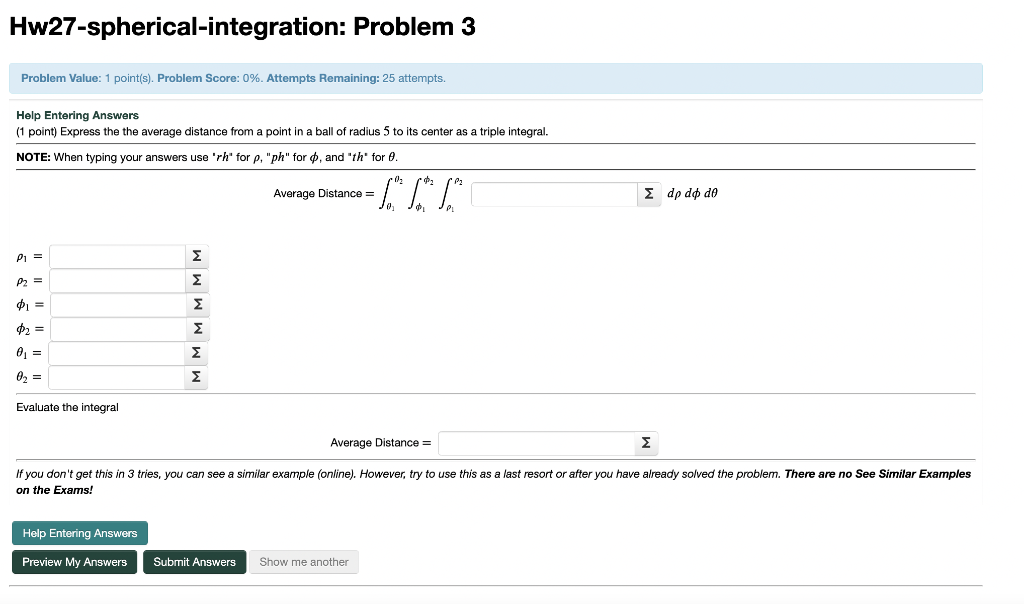The image size is (1024, 604).
Task: Click the Σ icon next to θ1
Action: tap(196, 352)
